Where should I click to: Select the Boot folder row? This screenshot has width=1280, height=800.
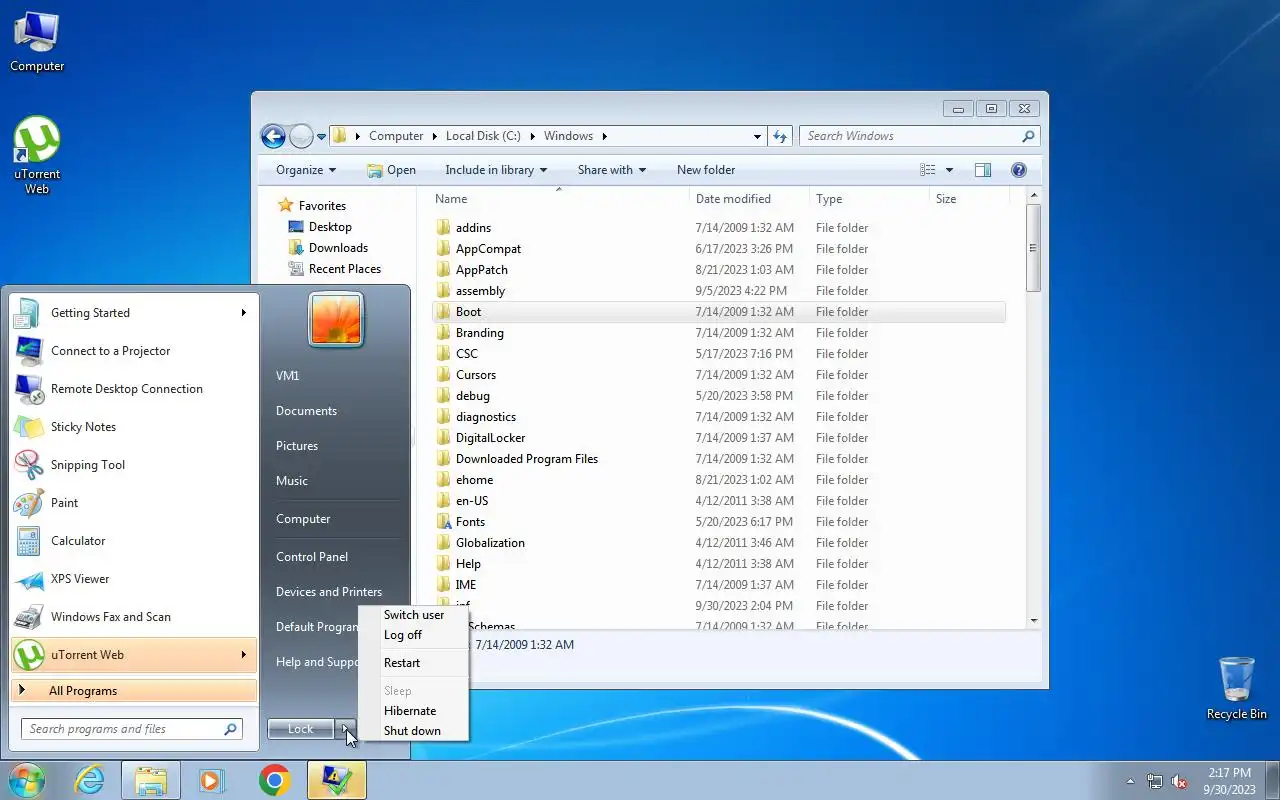(x=719, y=312)
